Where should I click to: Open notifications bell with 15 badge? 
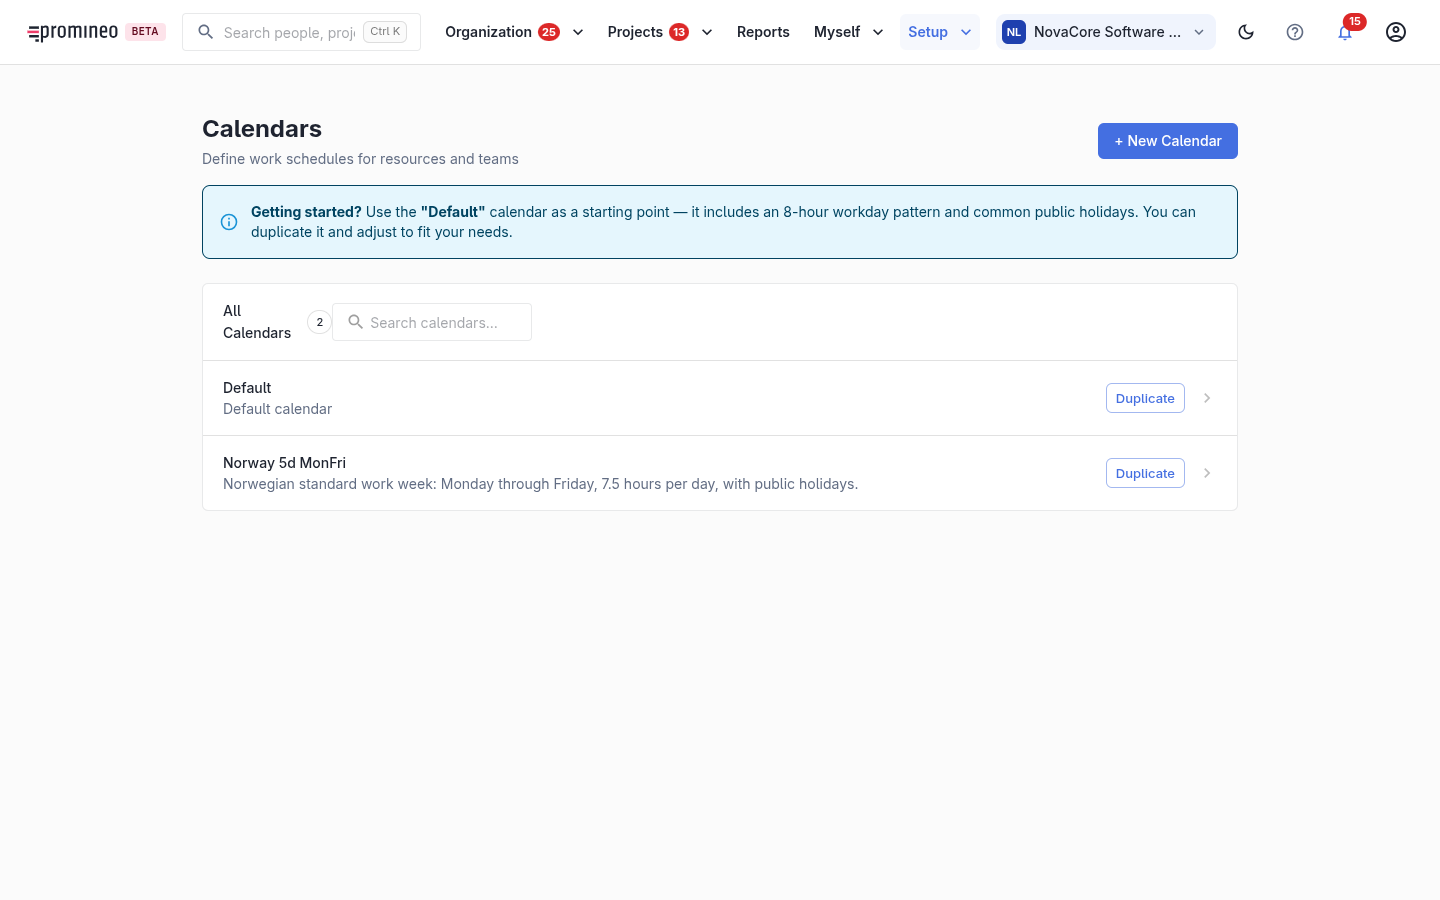tap(1345, 32)
